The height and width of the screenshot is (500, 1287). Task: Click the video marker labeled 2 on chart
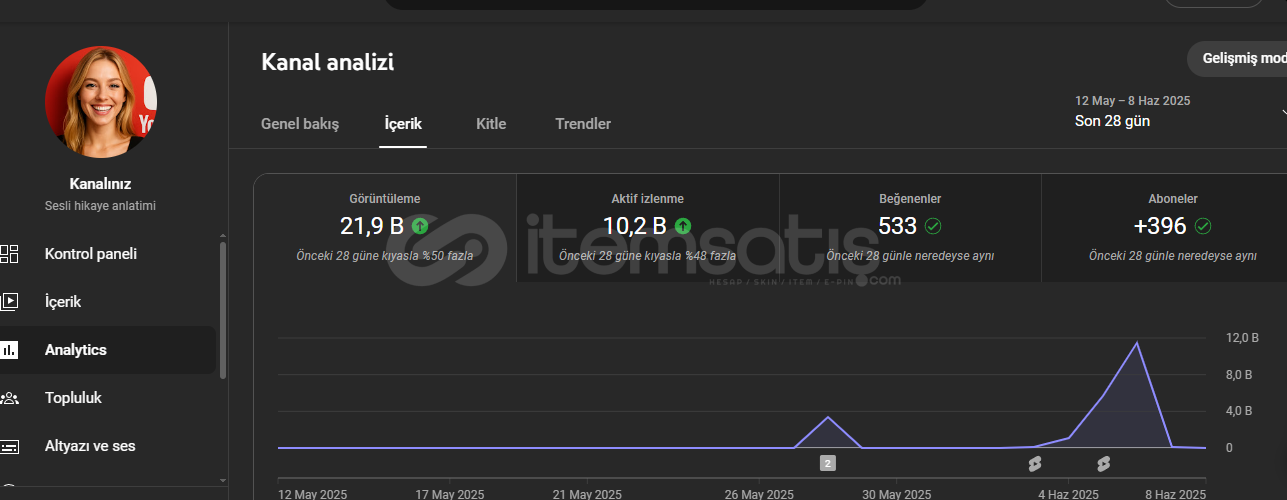click(827, 463)
